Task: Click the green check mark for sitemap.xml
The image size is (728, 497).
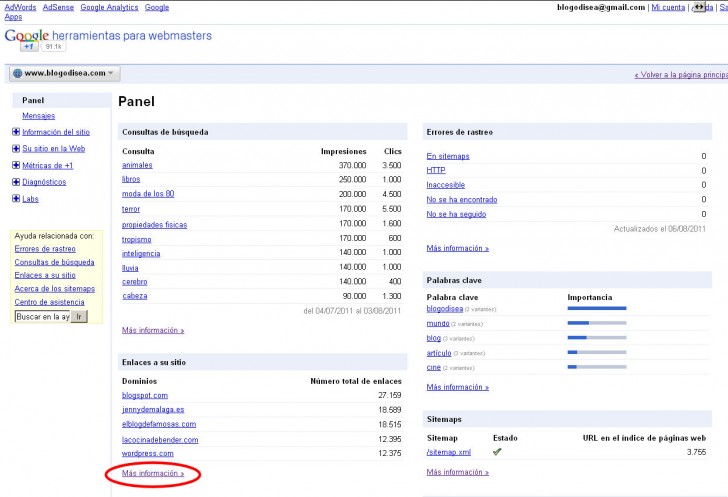Action: click(497, 452)
